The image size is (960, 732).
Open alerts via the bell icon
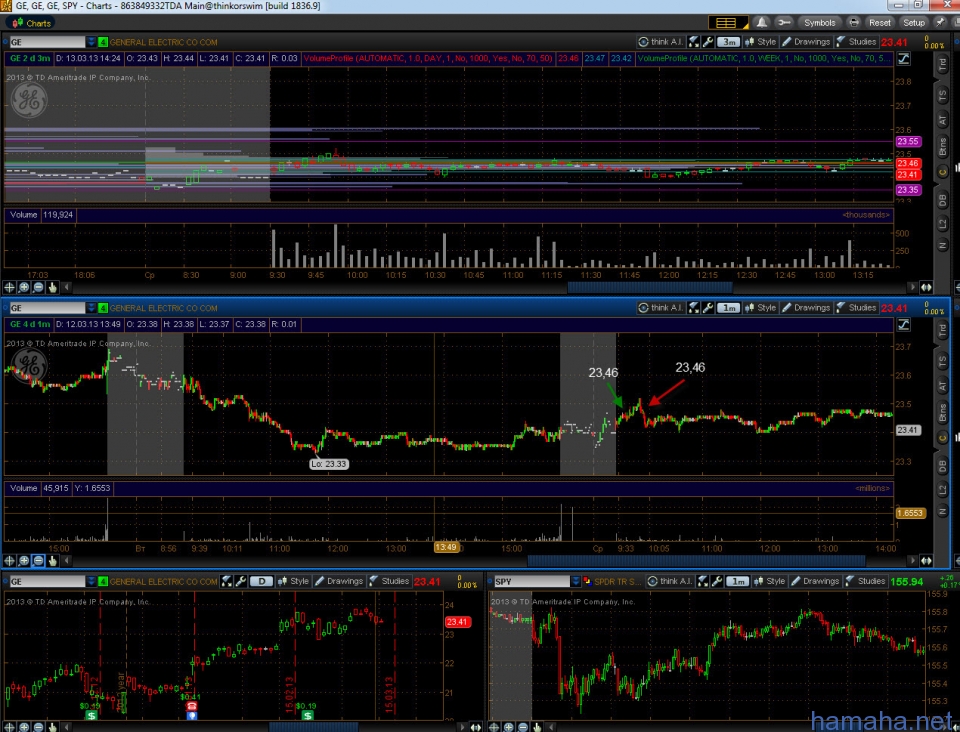762,23
